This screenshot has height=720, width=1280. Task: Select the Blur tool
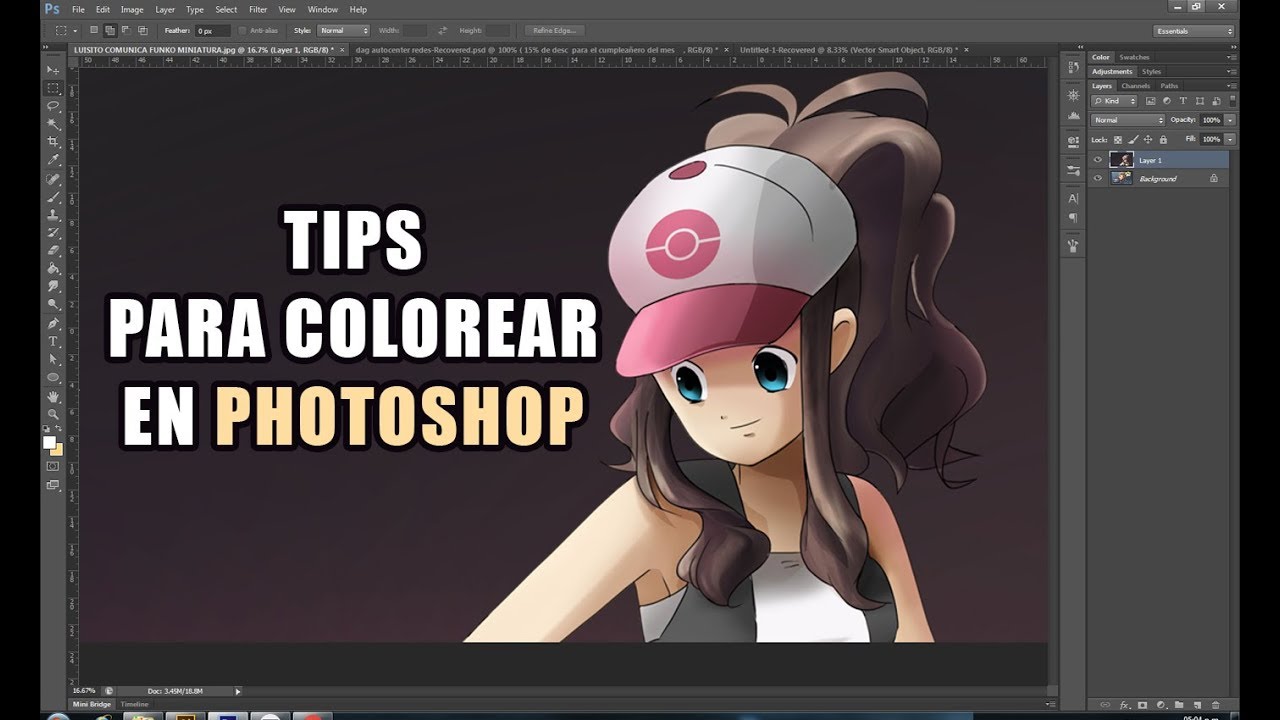coord(54,287)
